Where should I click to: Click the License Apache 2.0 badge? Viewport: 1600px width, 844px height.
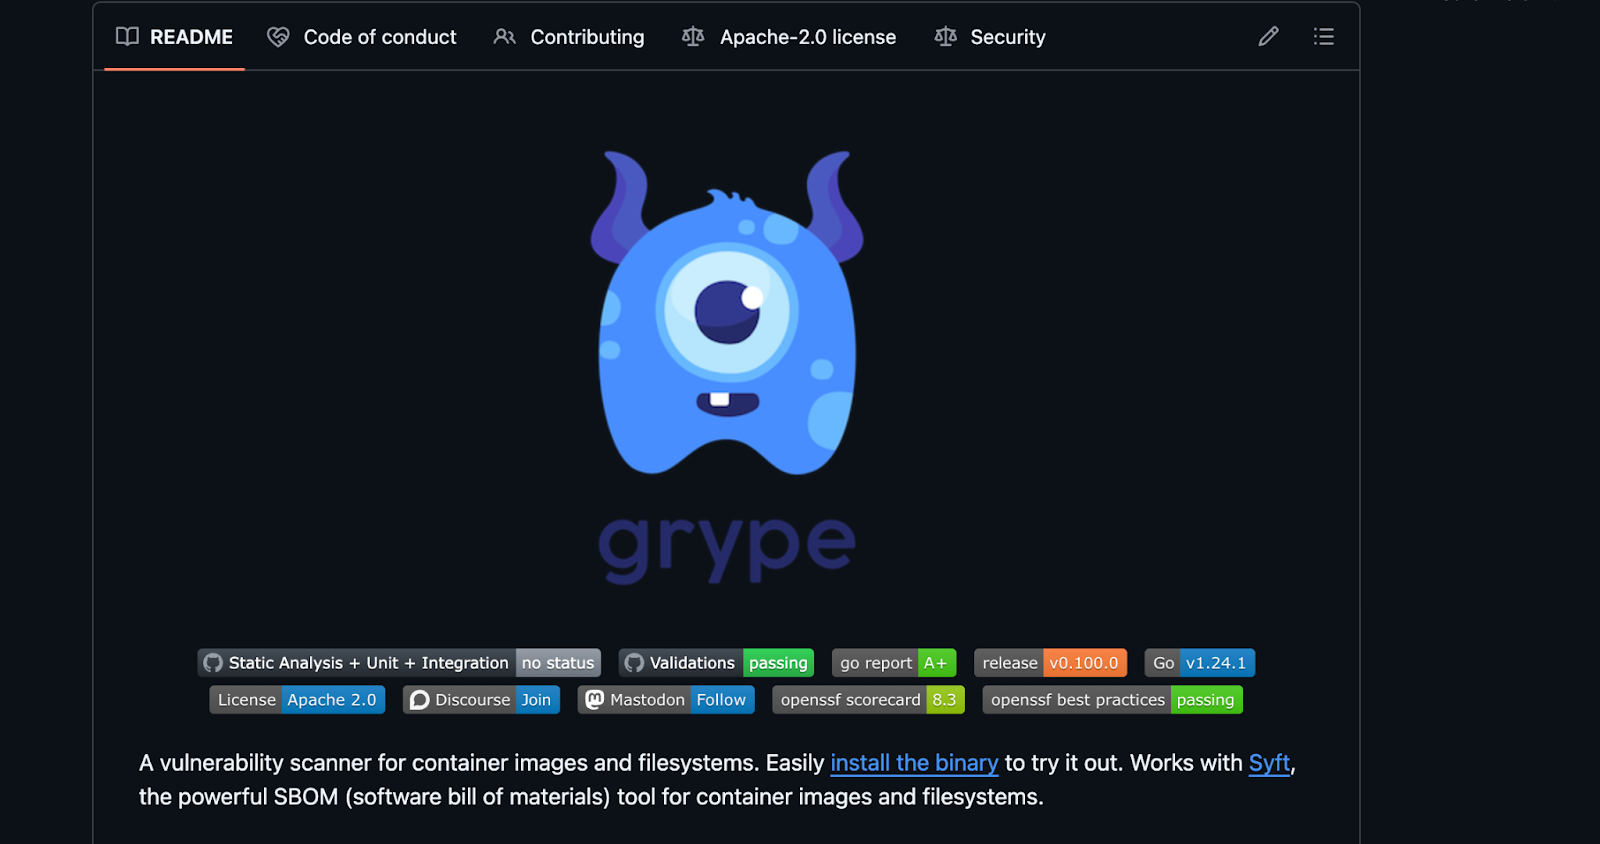(x=297, y=700)
